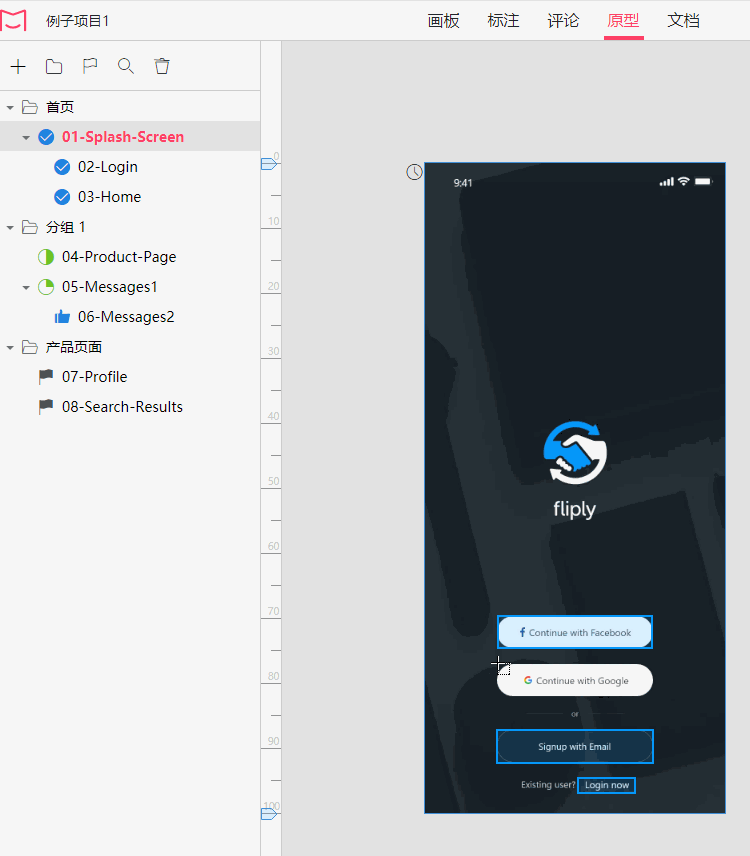Click the flag marker toolbar icon
750x856 pixels.
[90, 66]
